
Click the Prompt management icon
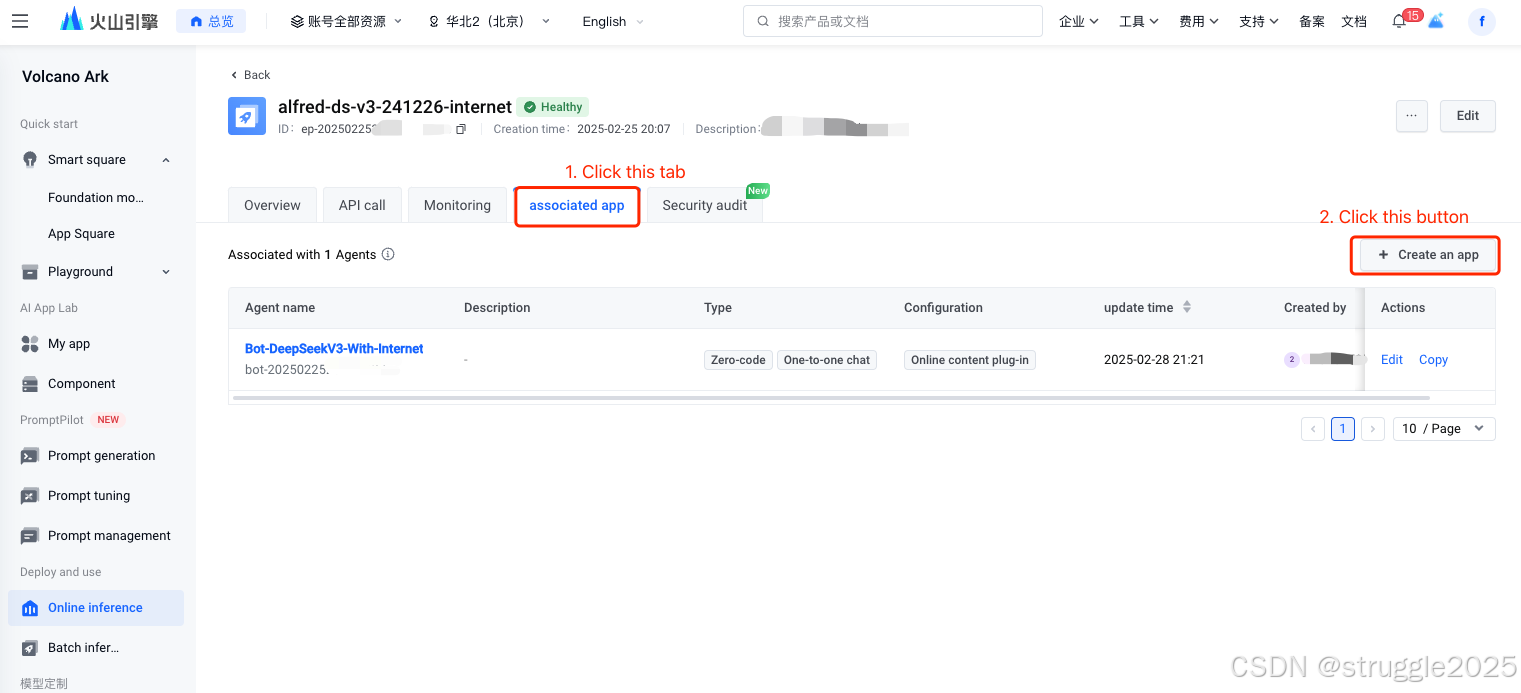[30, 536]
